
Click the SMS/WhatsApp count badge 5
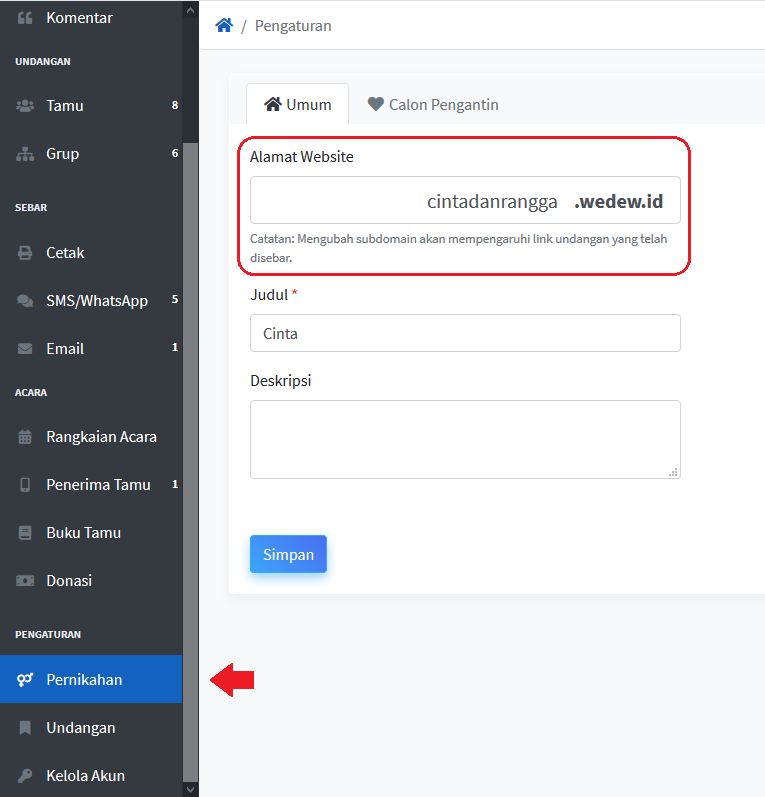tap(175, 299)
